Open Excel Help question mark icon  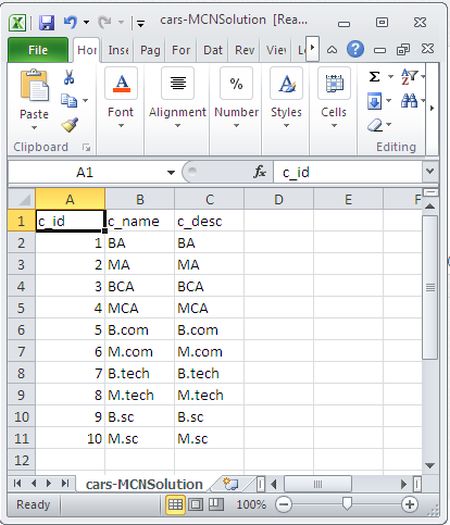point(355,49)
